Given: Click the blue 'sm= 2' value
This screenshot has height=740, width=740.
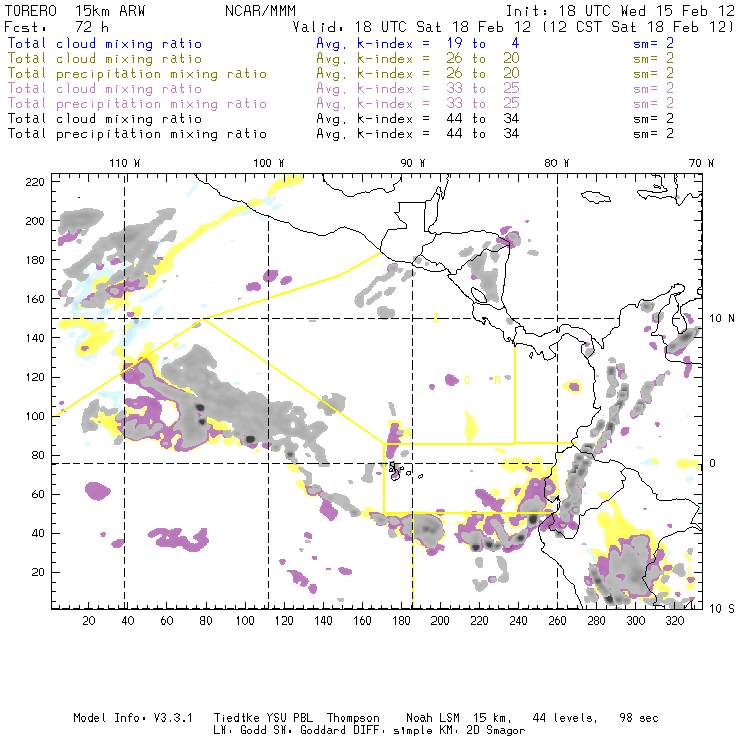Looking at the screenshot, I should pyautogui.click(x=653, y=44).
